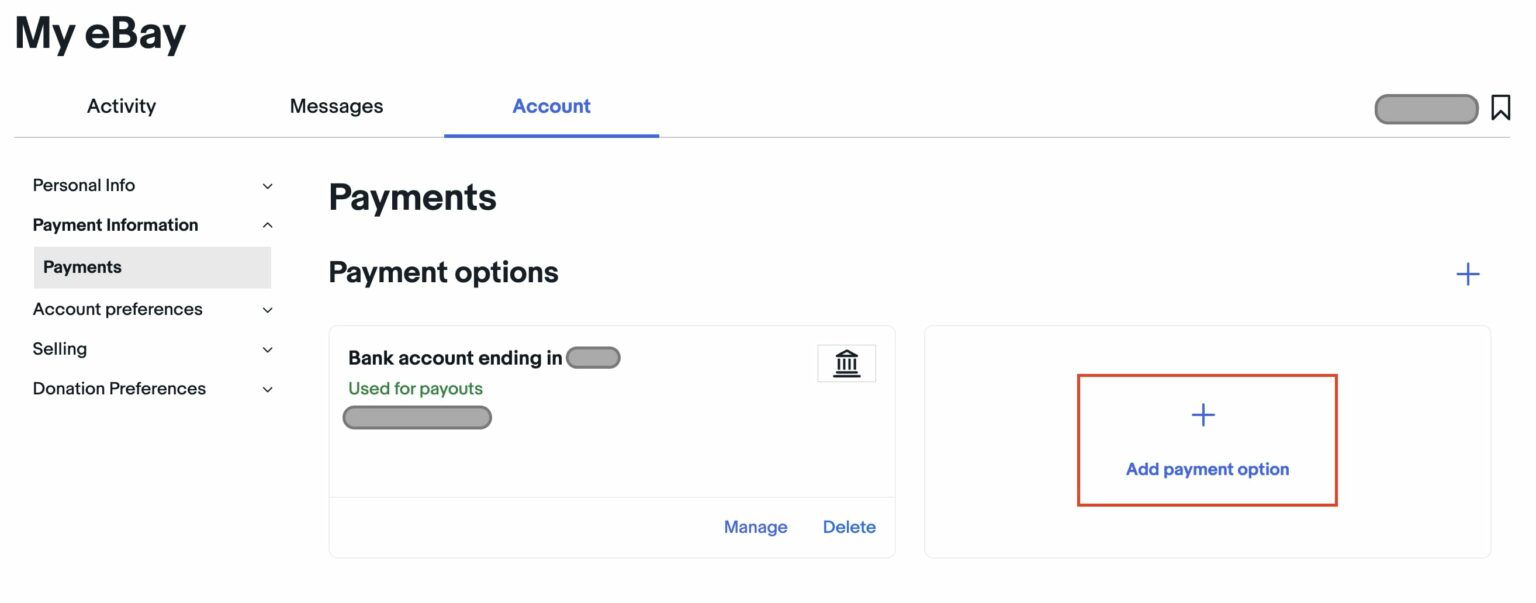Click the plus icon above Add payment option

click(x=1203, y=415)
